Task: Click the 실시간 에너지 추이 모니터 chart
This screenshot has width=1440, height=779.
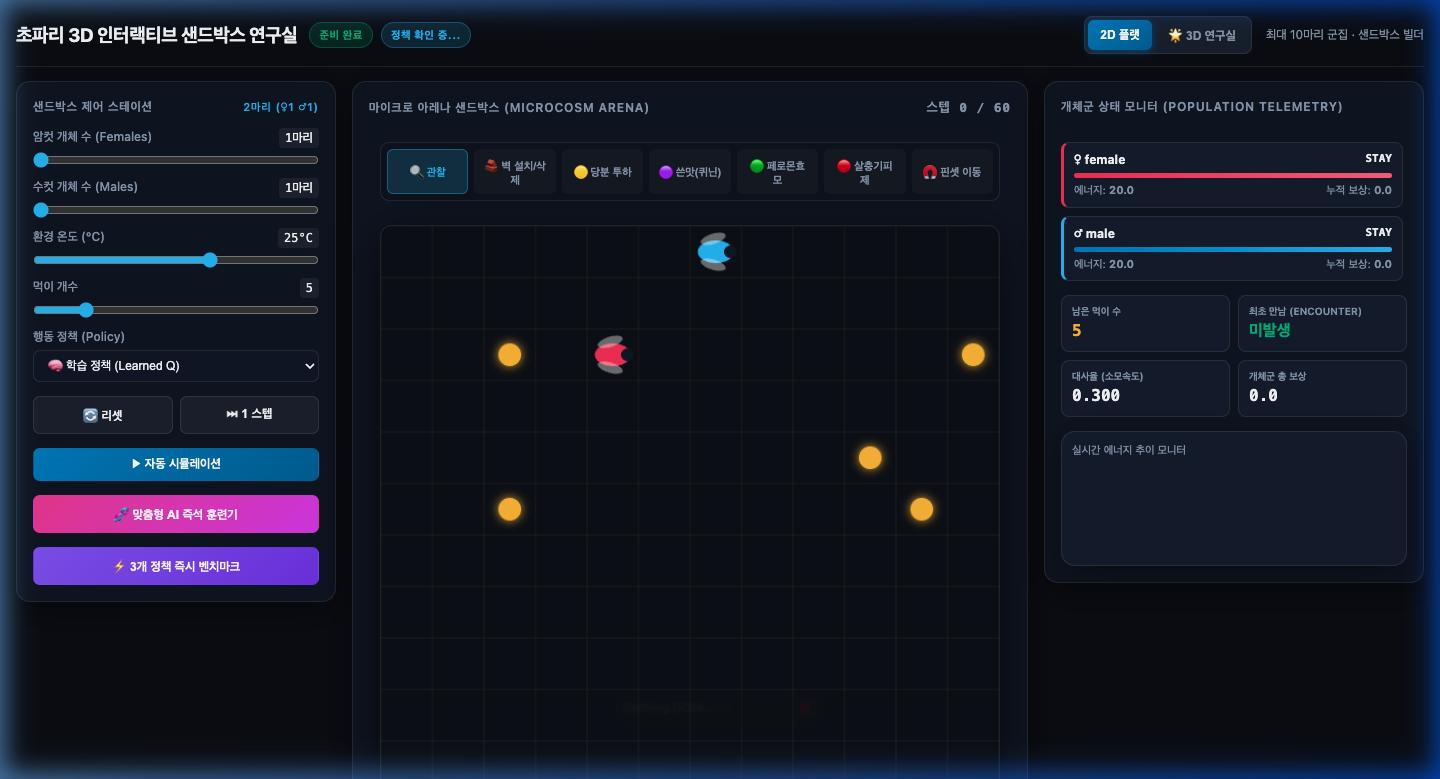Action: (x=1233, y=499)
